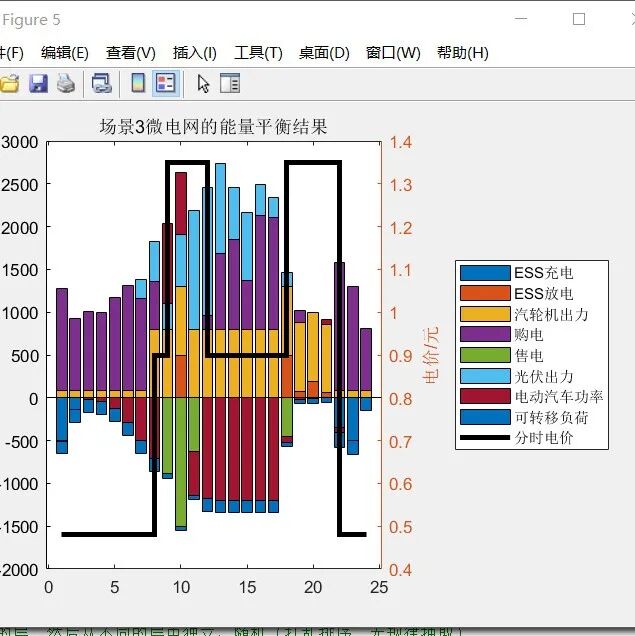The width and height of the screenshot is (635, 636).
Task: Click the right axis tick 0.8
Action: click(401, 399)
